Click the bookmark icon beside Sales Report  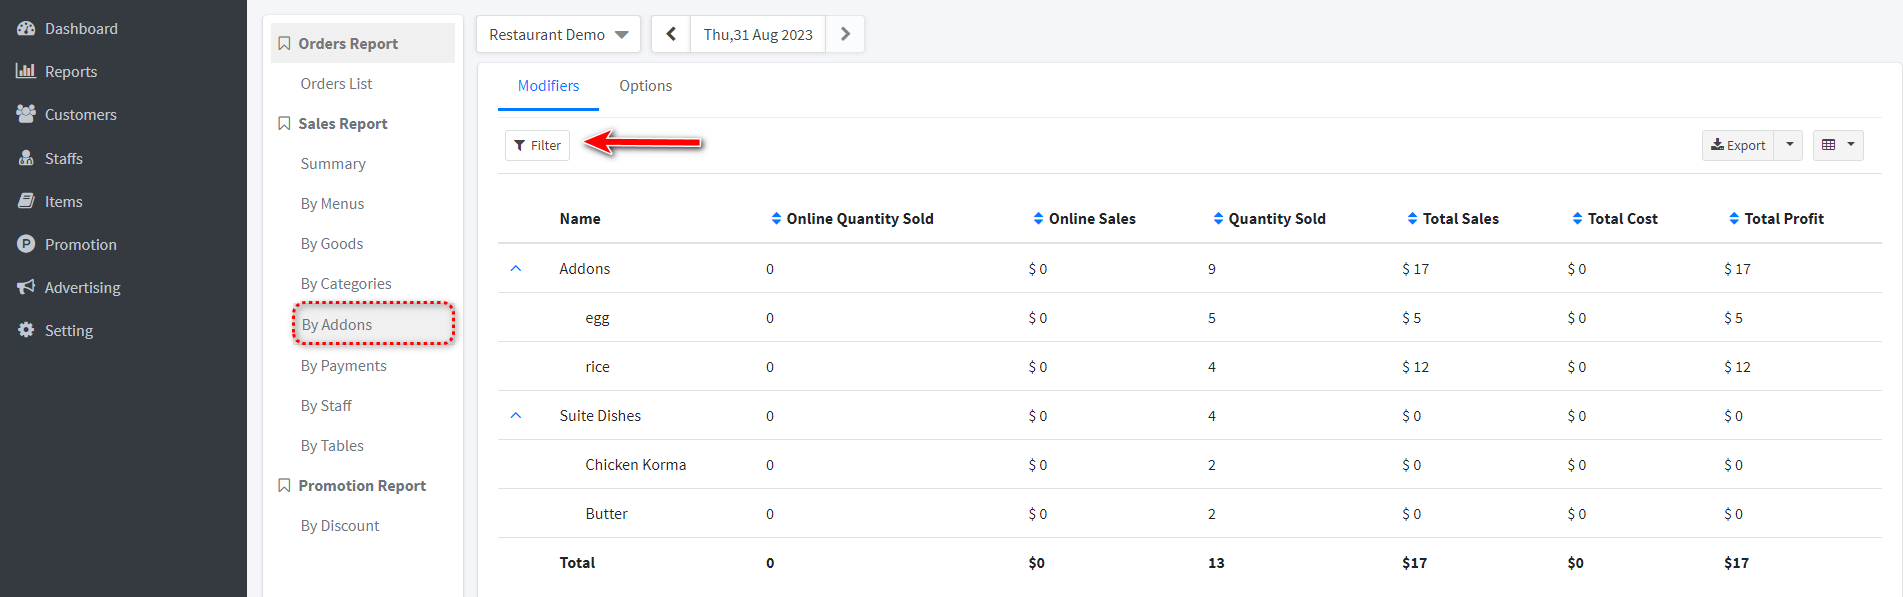284,123
